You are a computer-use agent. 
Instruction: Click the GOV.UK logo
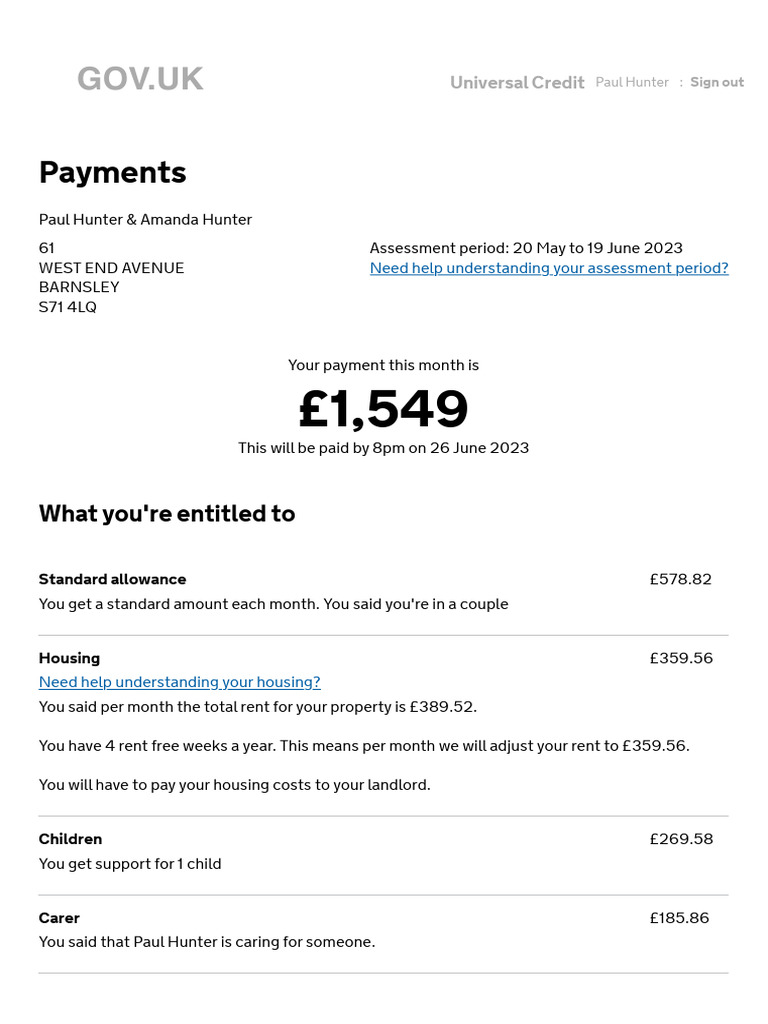tap(140, 79)
